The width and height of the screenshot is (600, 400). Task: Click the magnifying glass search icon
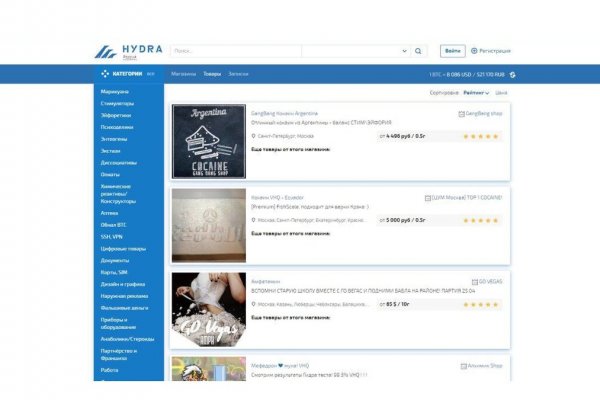tap(419, 51)
